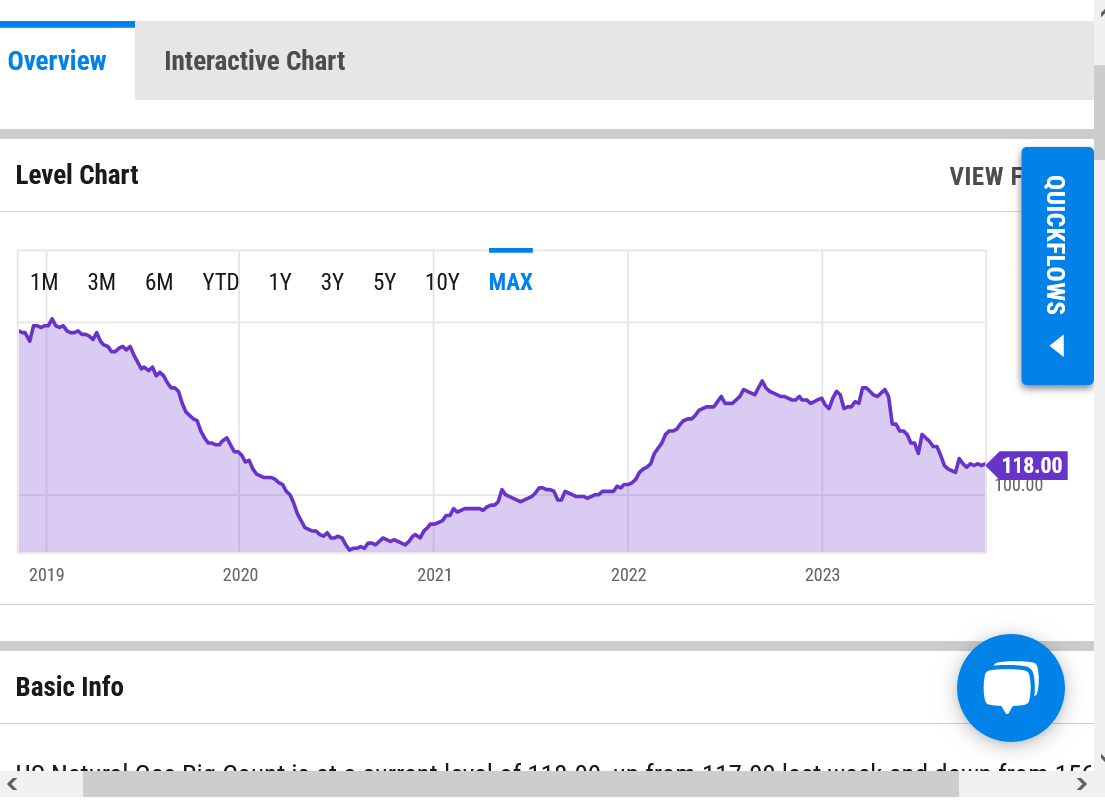The height and width of the screenshot is (805, 1105).
Task: Choose the YTD time range
Action: click(220, 282)
